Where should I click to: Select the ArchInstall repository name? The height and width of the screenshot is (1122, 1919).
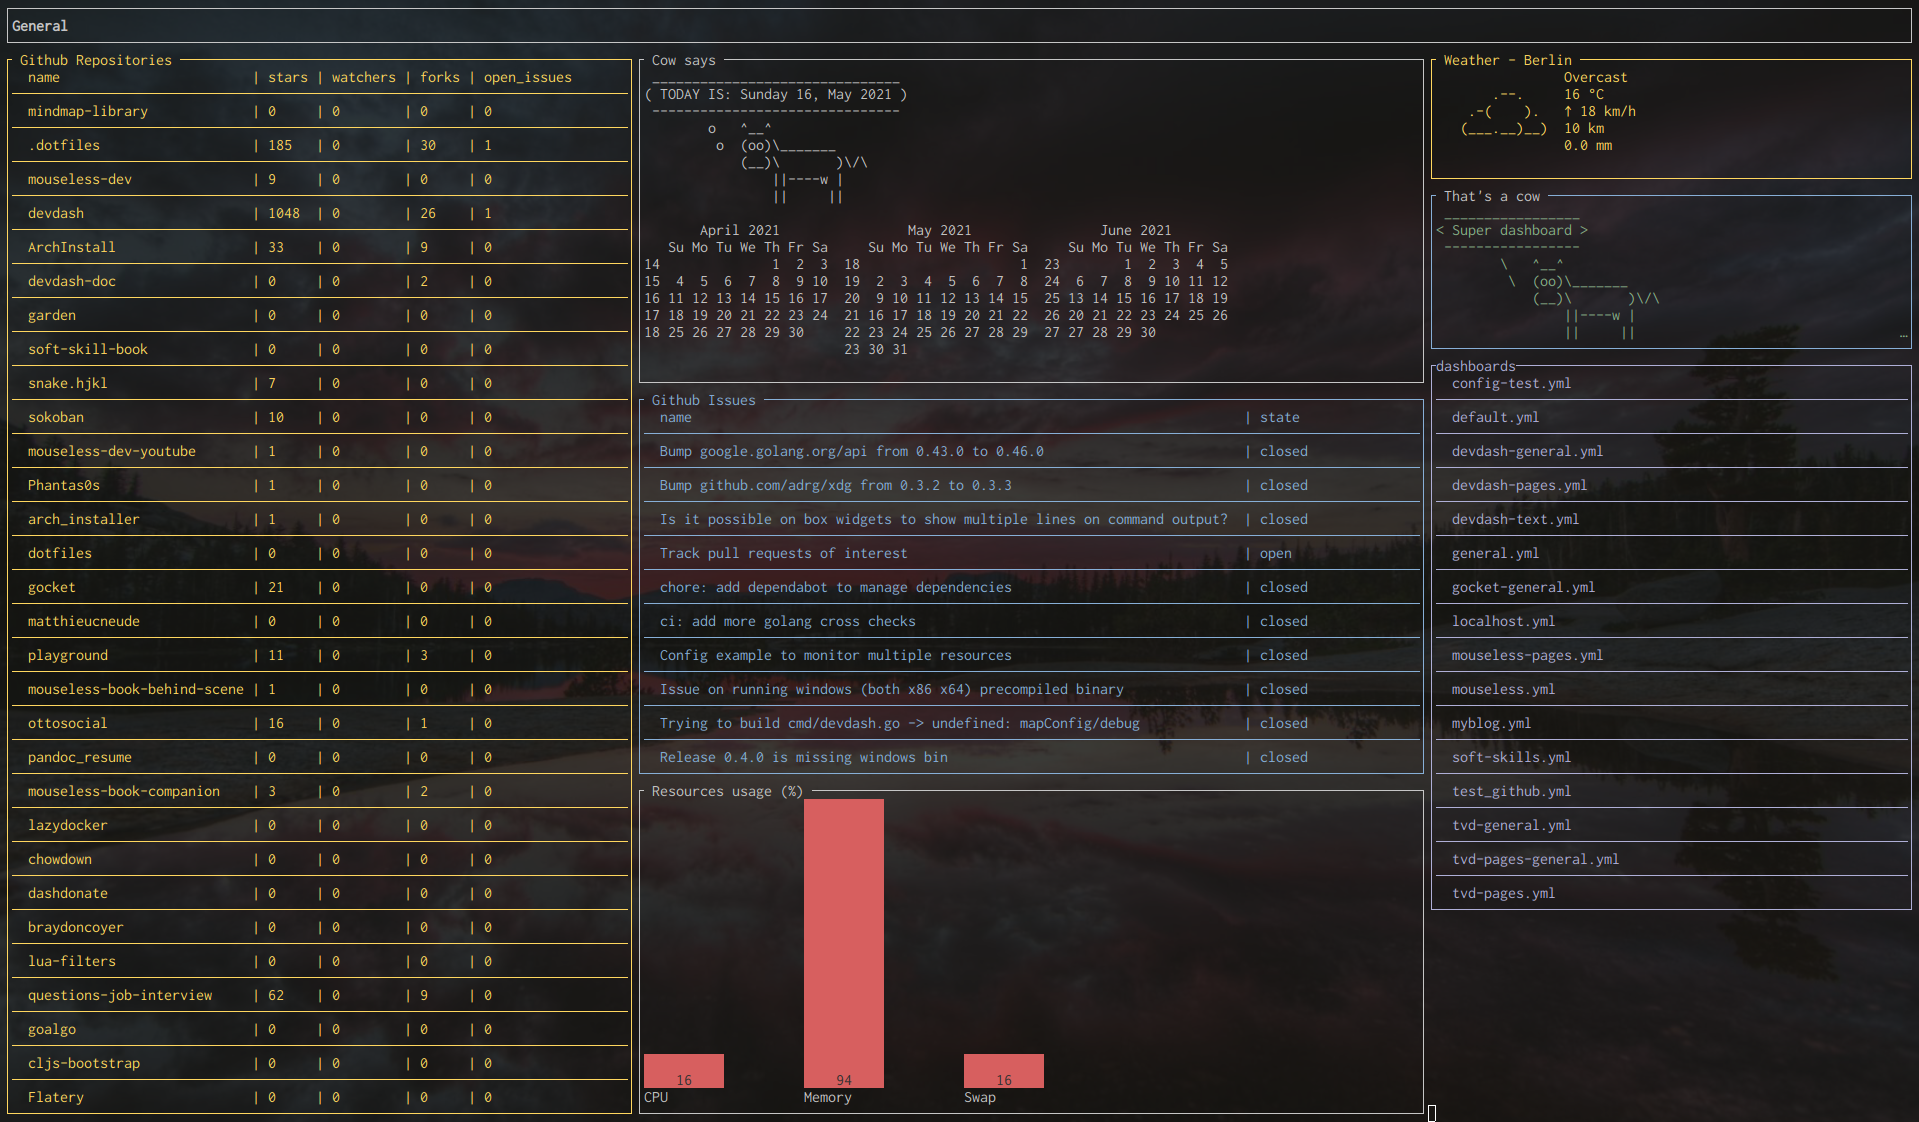point(72,247)
